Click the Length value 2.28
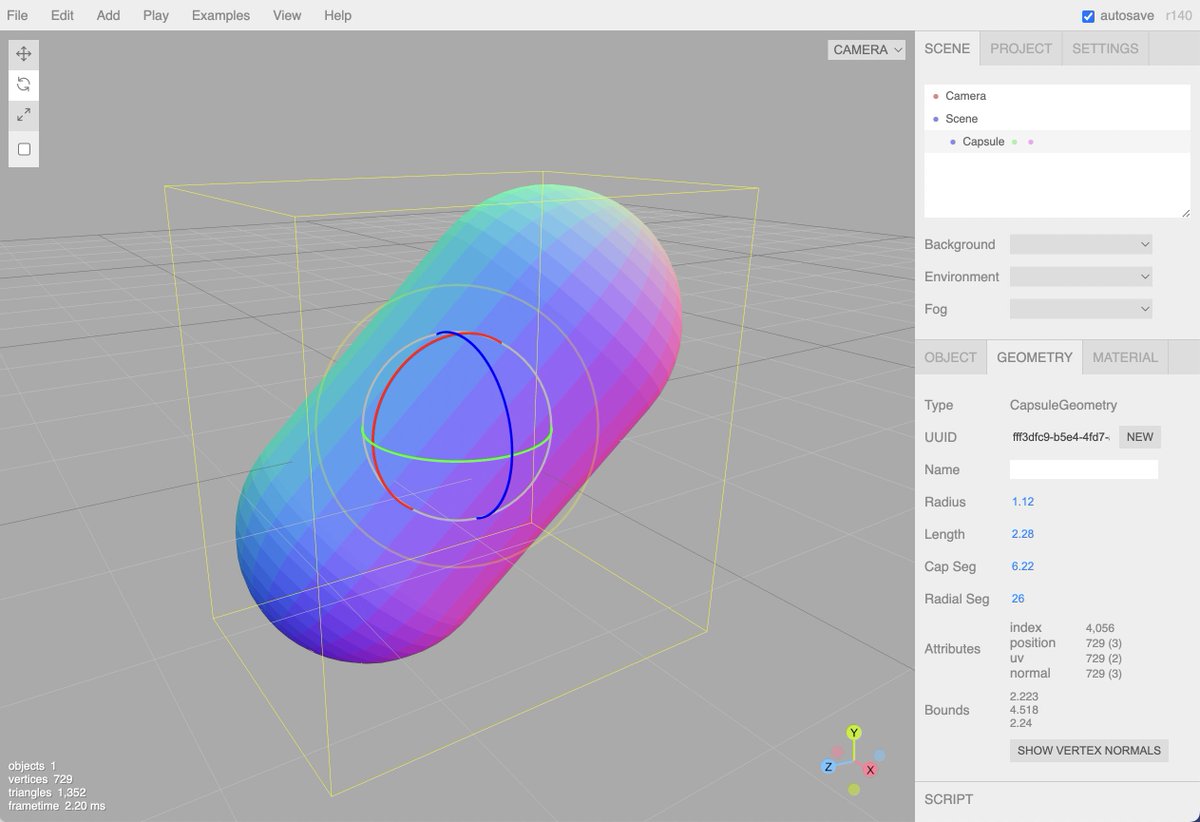Viewport: 1200px width, 822px height. (1022, 534)
